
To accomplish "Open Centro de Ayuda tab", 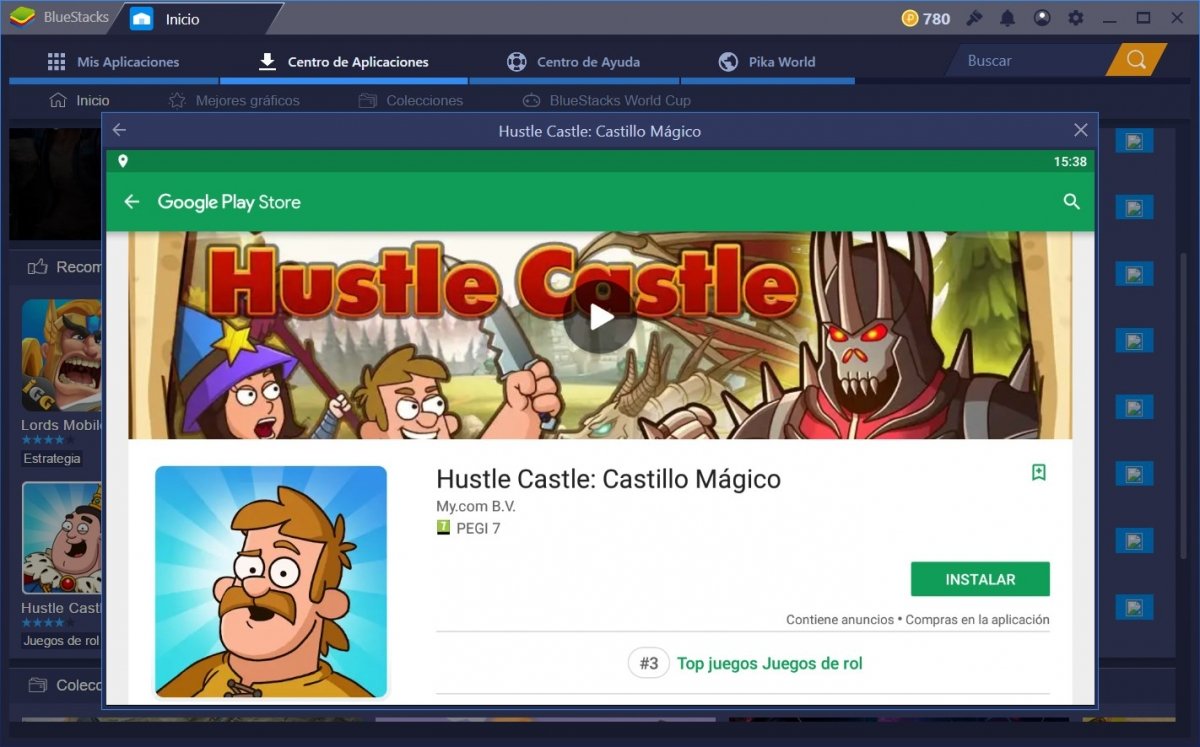I will [573, 62].
